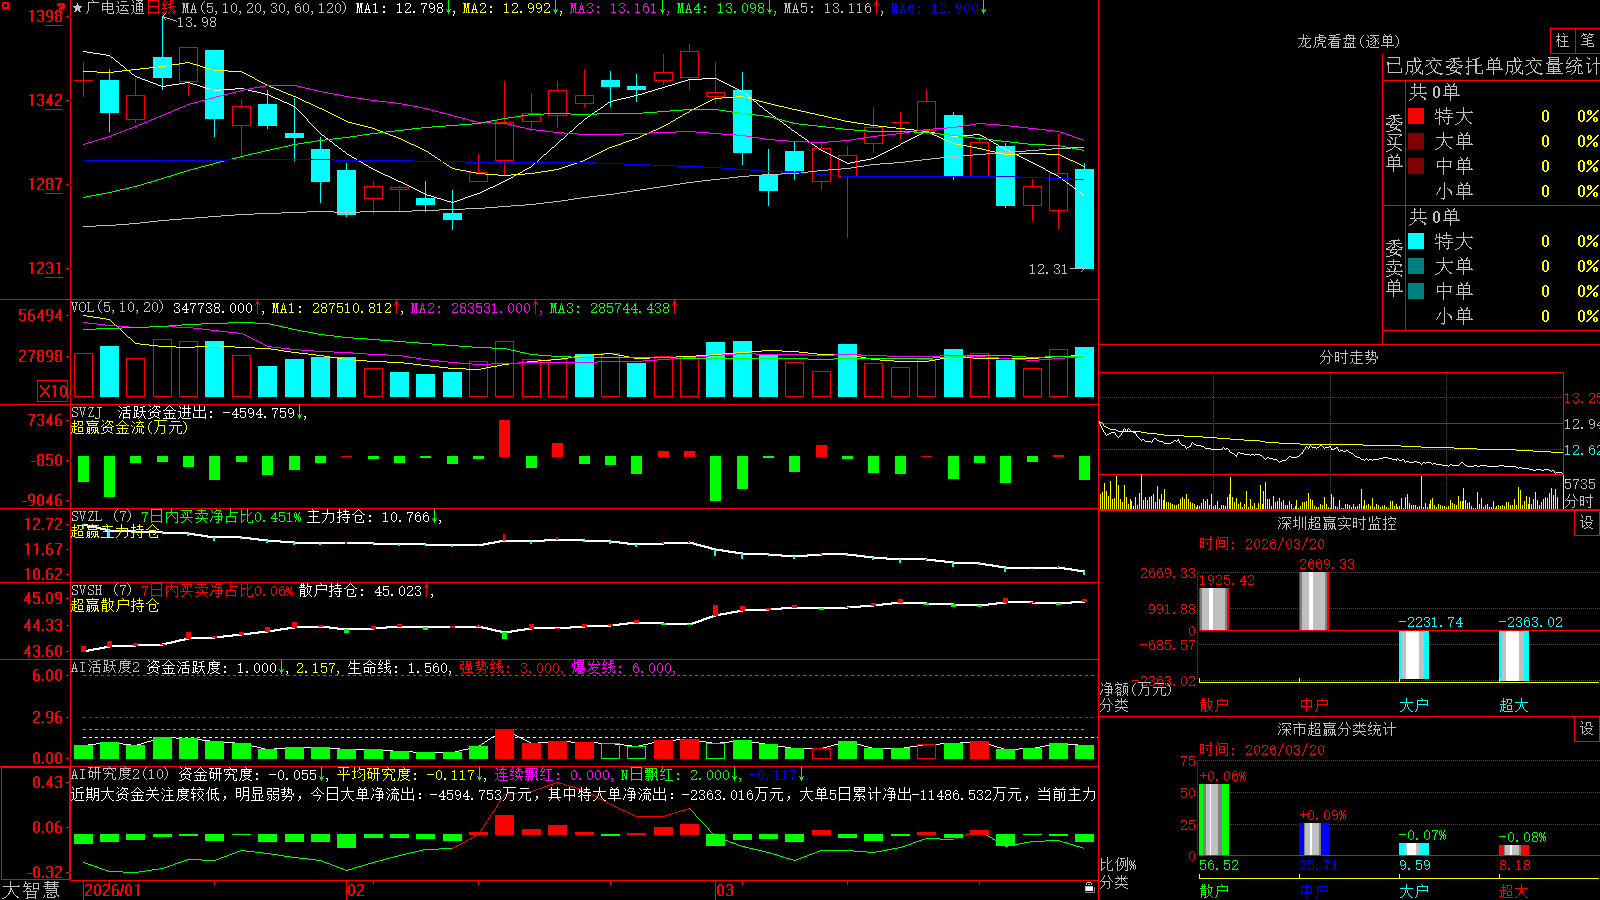Click the MA2: 12.992 value
The height and width of the screenshot is (900, 1600).
(506, 8)
